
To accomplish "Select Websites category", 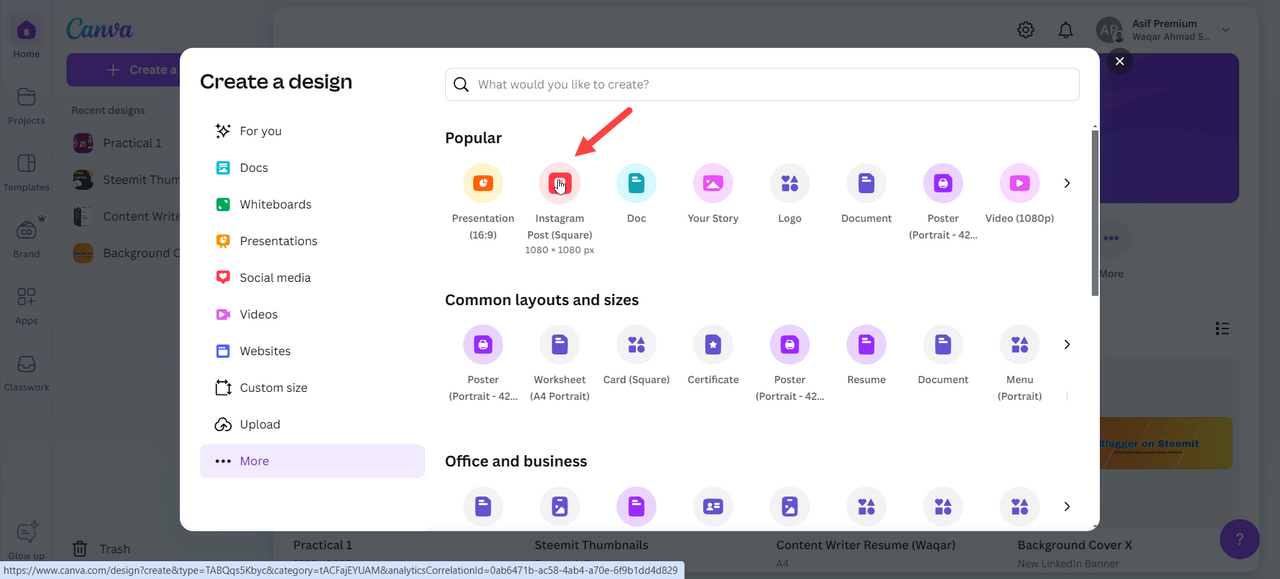I will pyautogui.click(x=312, y=351).
